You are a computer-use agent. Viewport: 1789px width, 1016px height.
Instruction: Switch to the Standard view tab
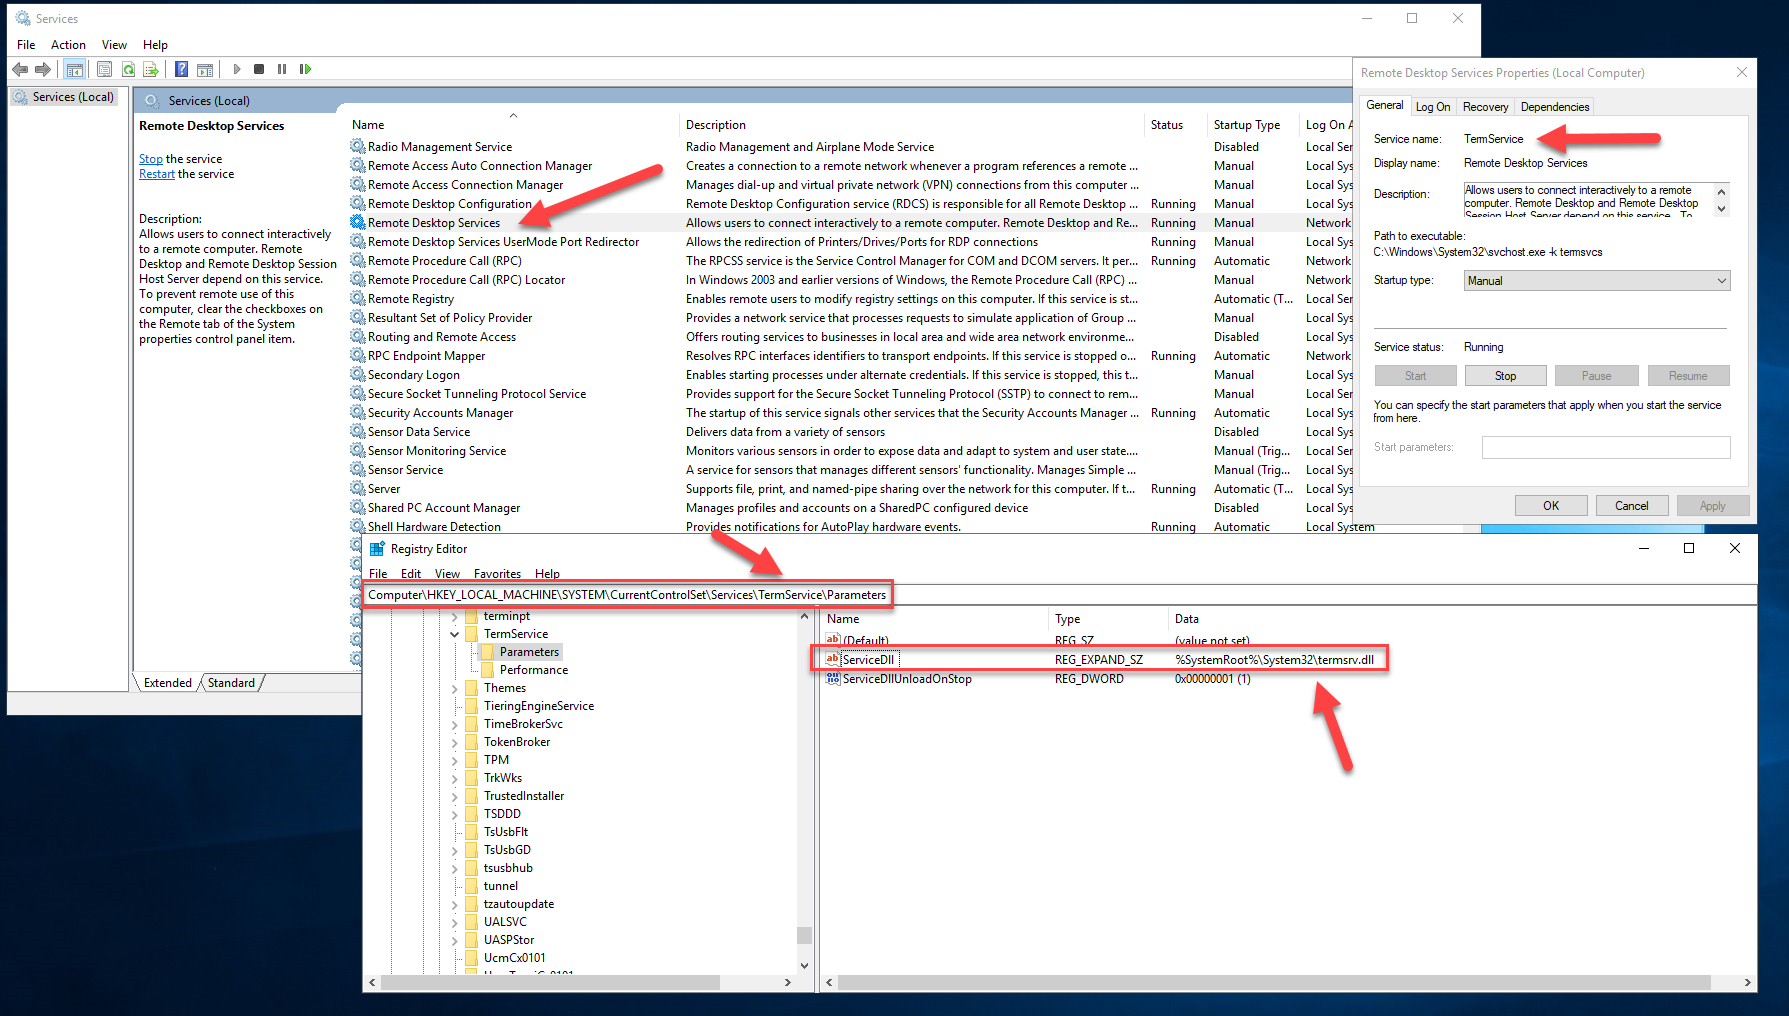pyautogui.click(x=231, y=683)
